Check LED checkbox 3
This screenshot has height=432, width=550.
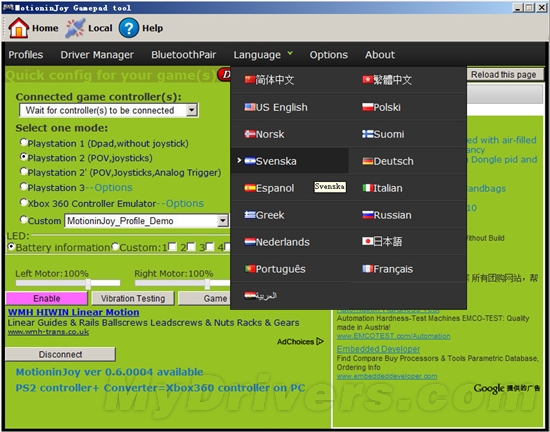(210, 247)
